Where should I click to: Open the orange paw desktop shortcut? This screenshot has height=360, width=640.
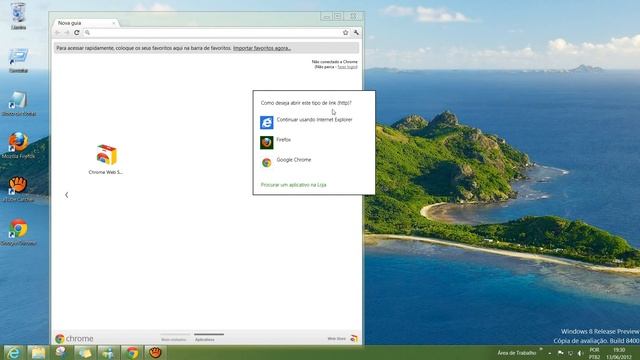point(18,189)
